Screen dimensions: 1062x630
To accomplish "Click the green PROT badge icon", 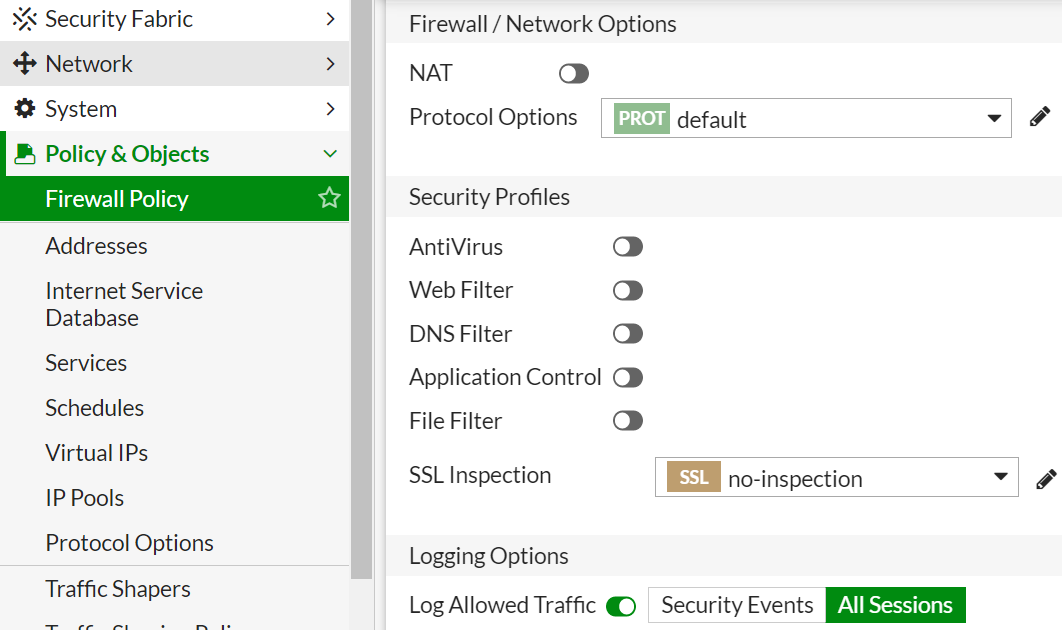I will (641, 118).
